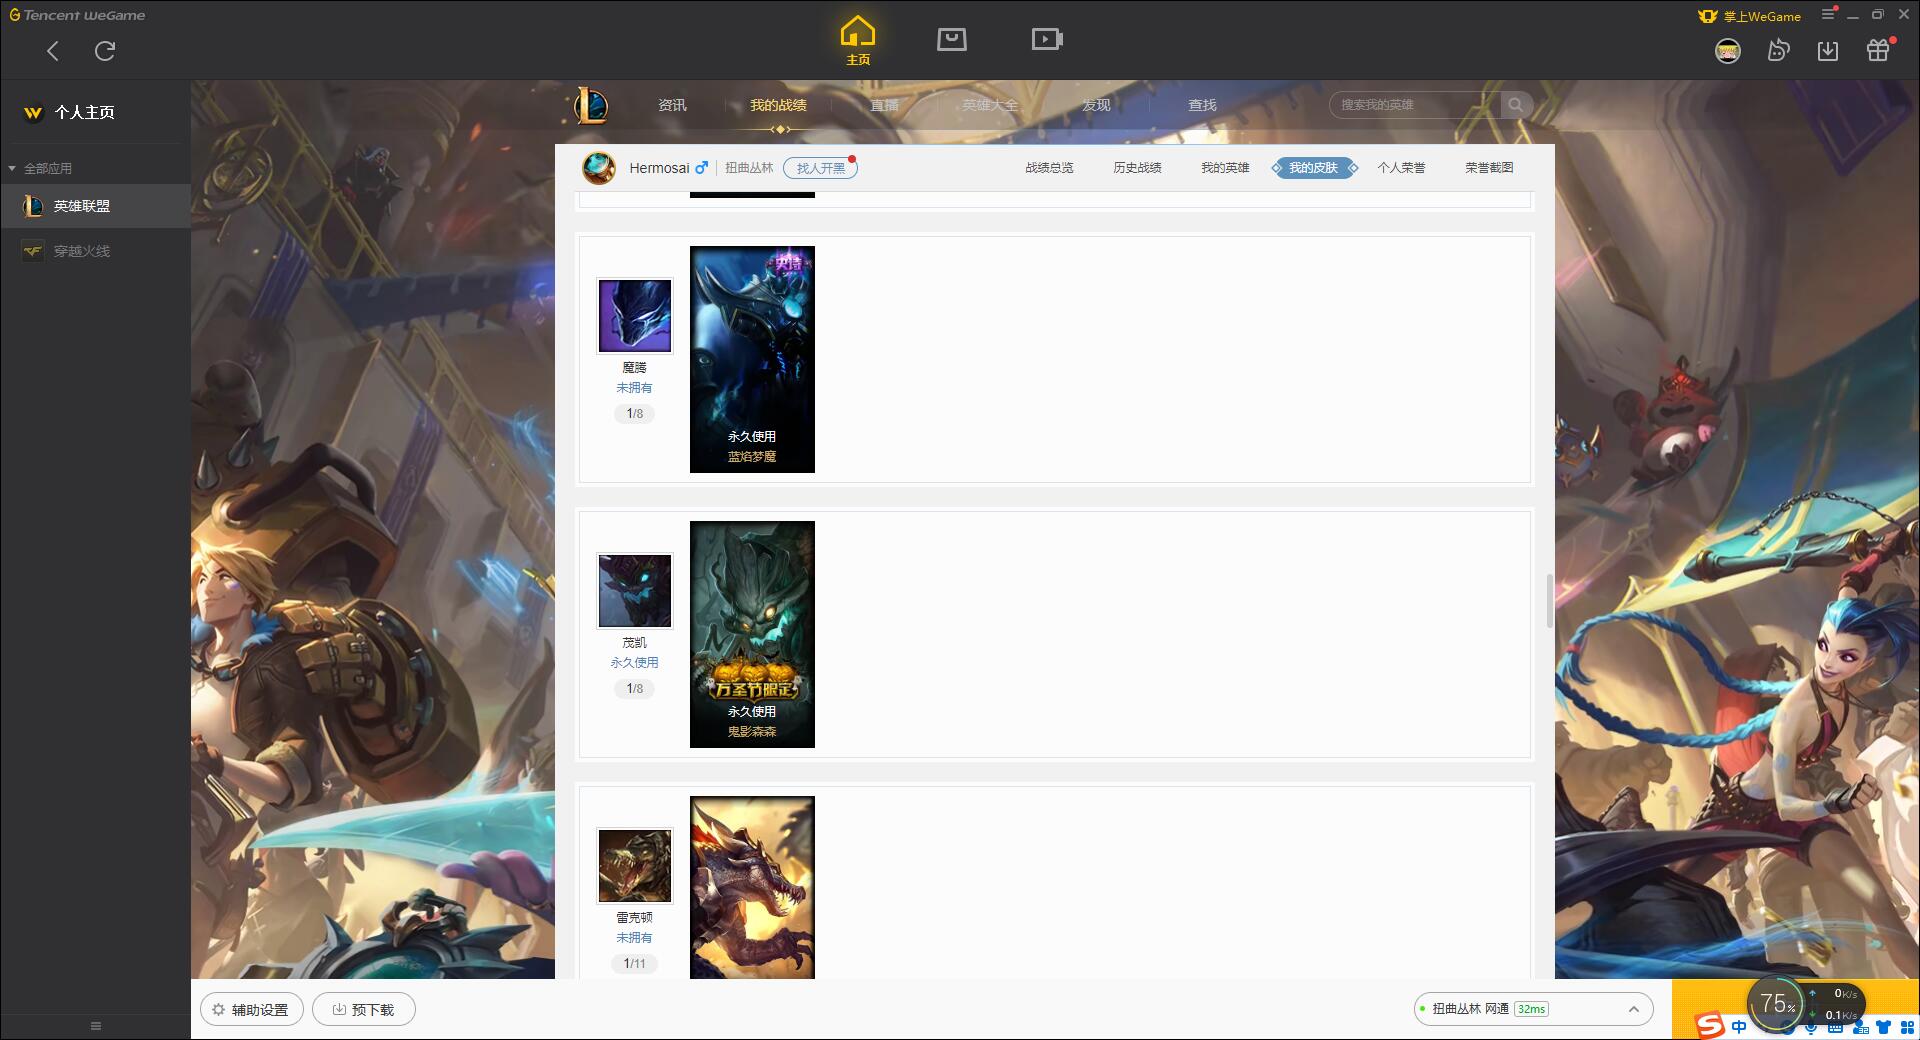Open the main hamburger menu icon
This screenshot has width=1920, height=1040.
(x=1828, y=15)
